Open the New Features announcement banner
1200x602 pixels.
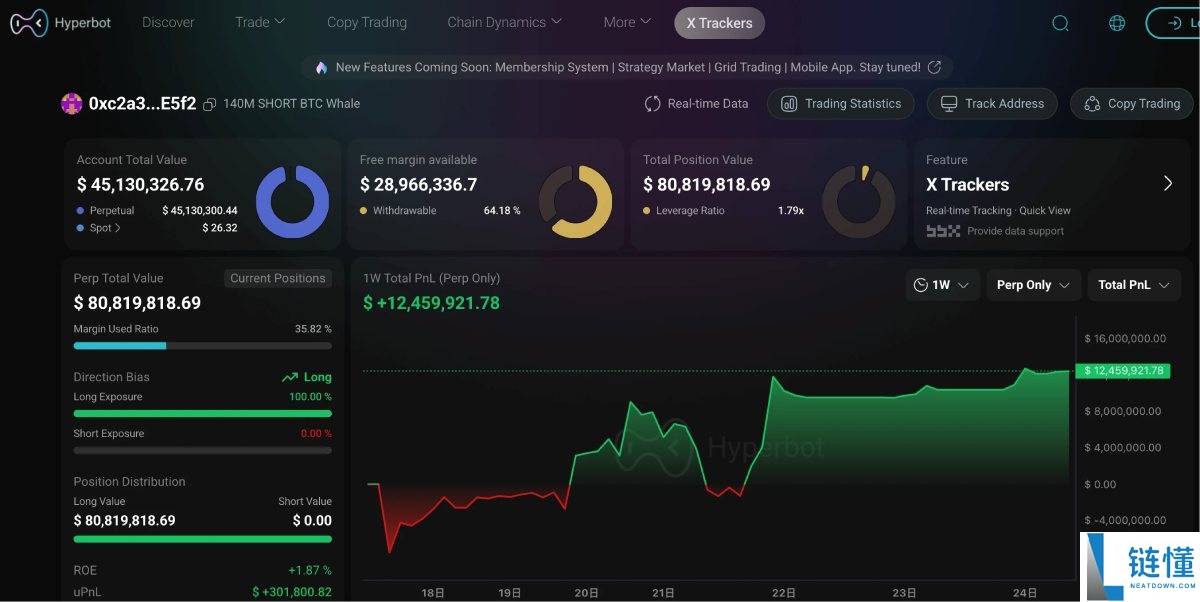coord(627,67)
